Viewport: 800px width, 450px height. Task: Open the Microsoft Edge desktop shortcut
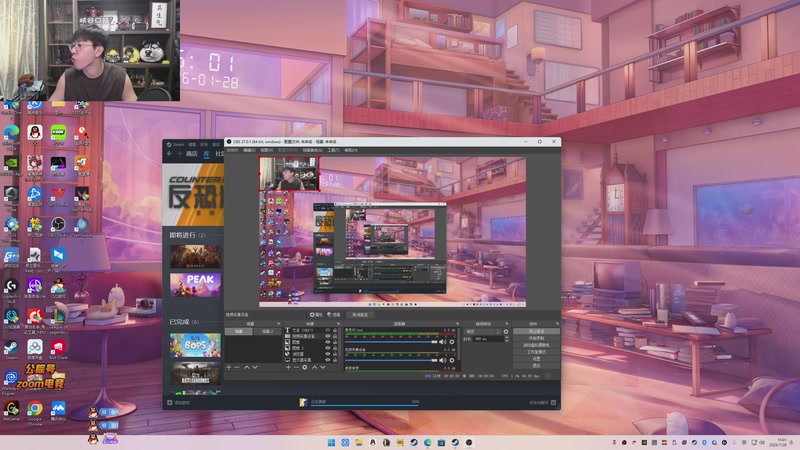tap(11, 134)
